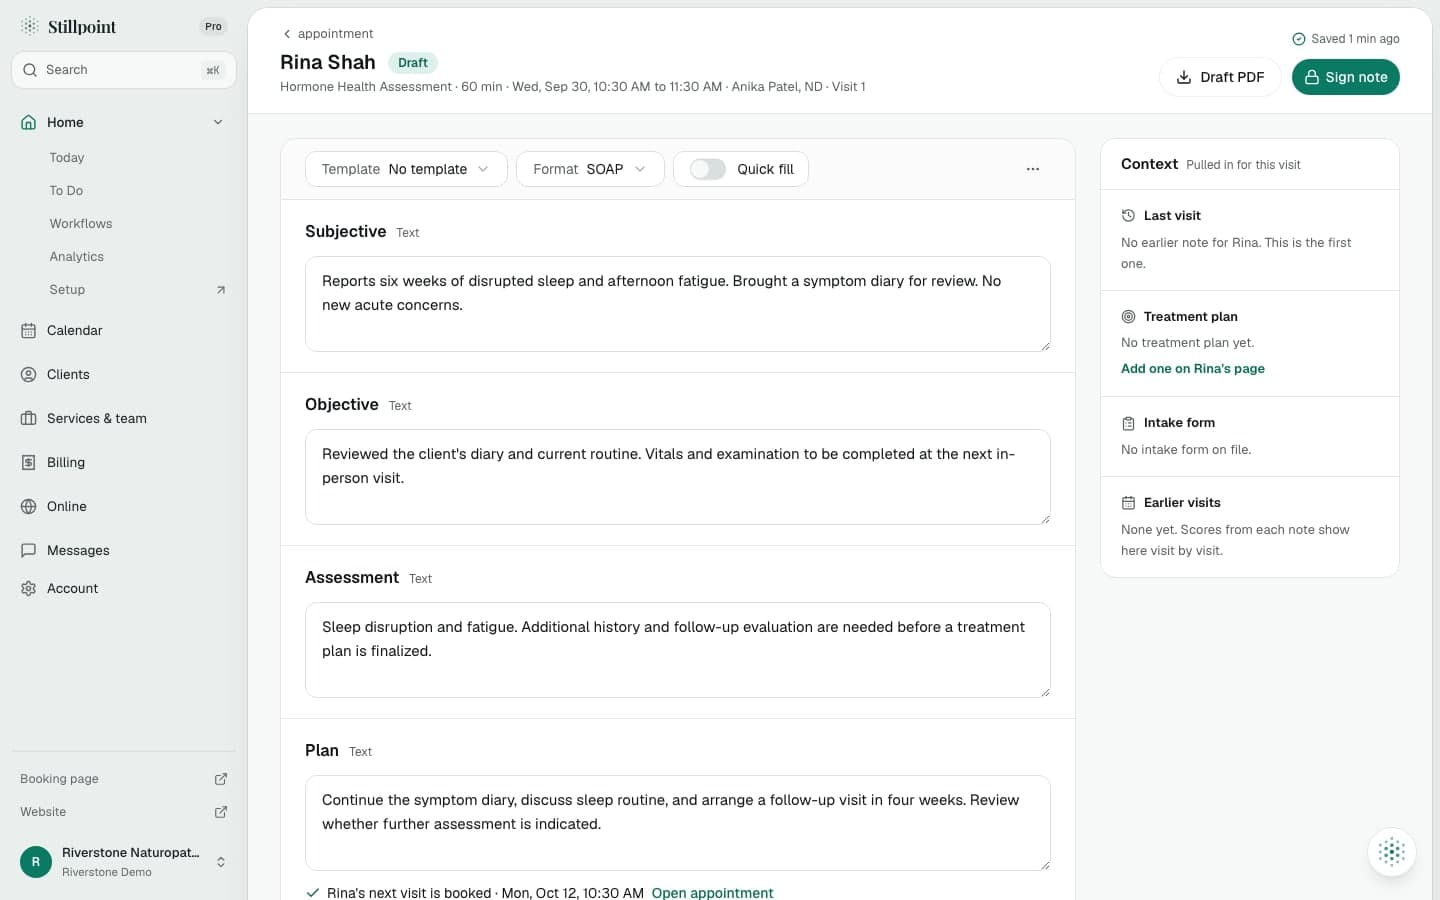Image resolution: width=1440 pixels, height=900 pixels.
Task: Click the Sign note button
Action: [x=1346, y=77]
